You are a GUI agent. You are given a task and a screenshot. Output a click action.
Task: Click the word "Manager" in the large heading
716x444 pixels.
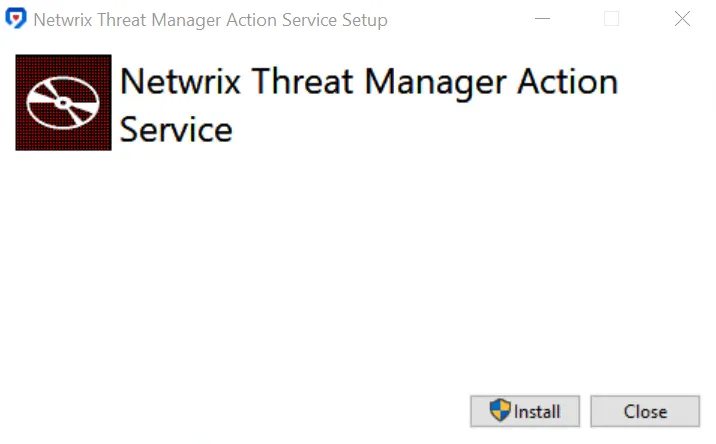click(435, 83)
